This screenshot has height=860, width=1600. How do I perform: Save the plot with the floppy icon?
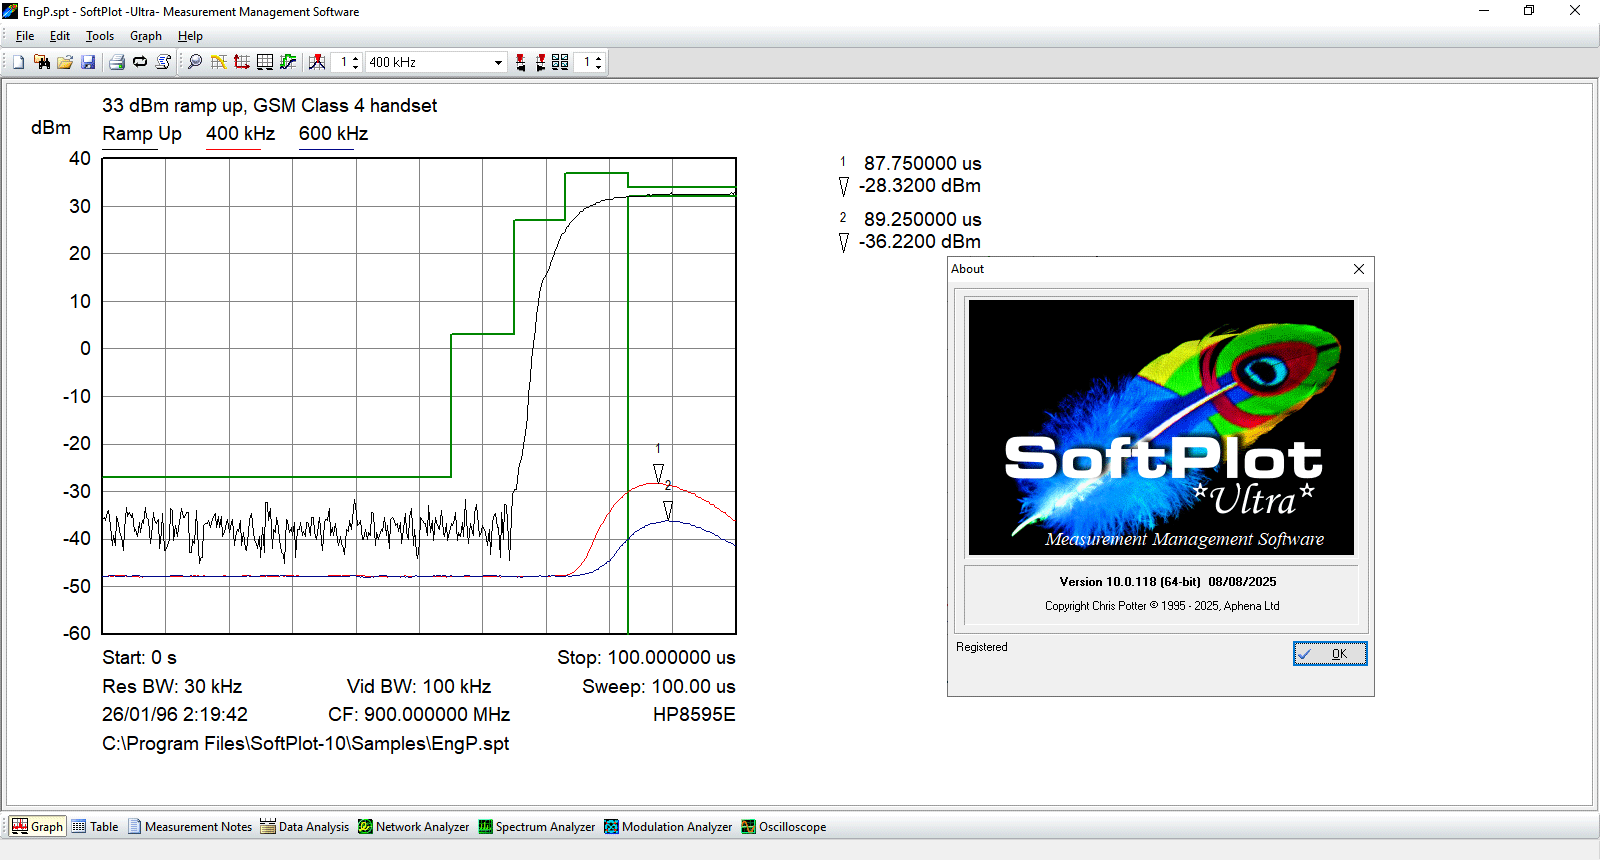(x=88, y=62)
